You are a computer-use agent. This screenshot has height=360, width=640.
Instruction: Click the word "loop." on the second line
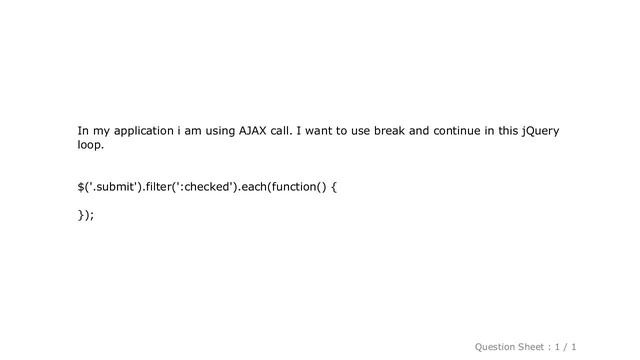coord(91,145)
